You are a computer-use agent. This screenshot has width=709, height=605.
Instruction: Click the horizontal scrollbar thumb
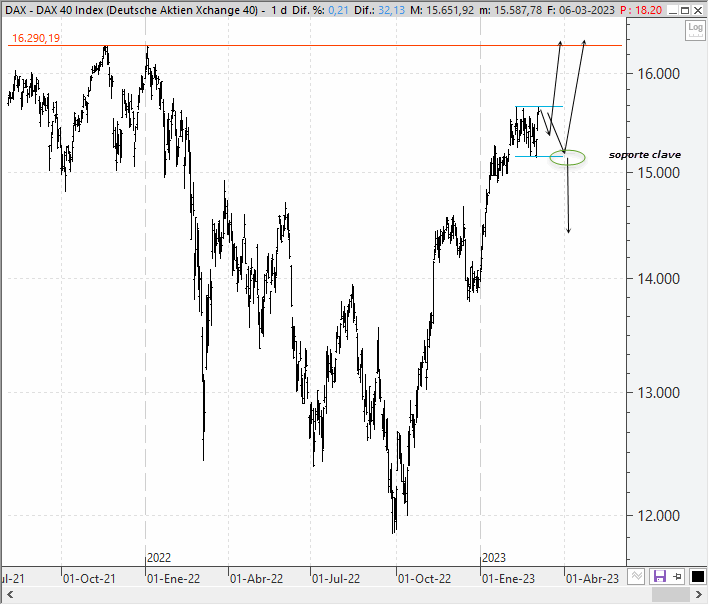(x=671, y=595)
